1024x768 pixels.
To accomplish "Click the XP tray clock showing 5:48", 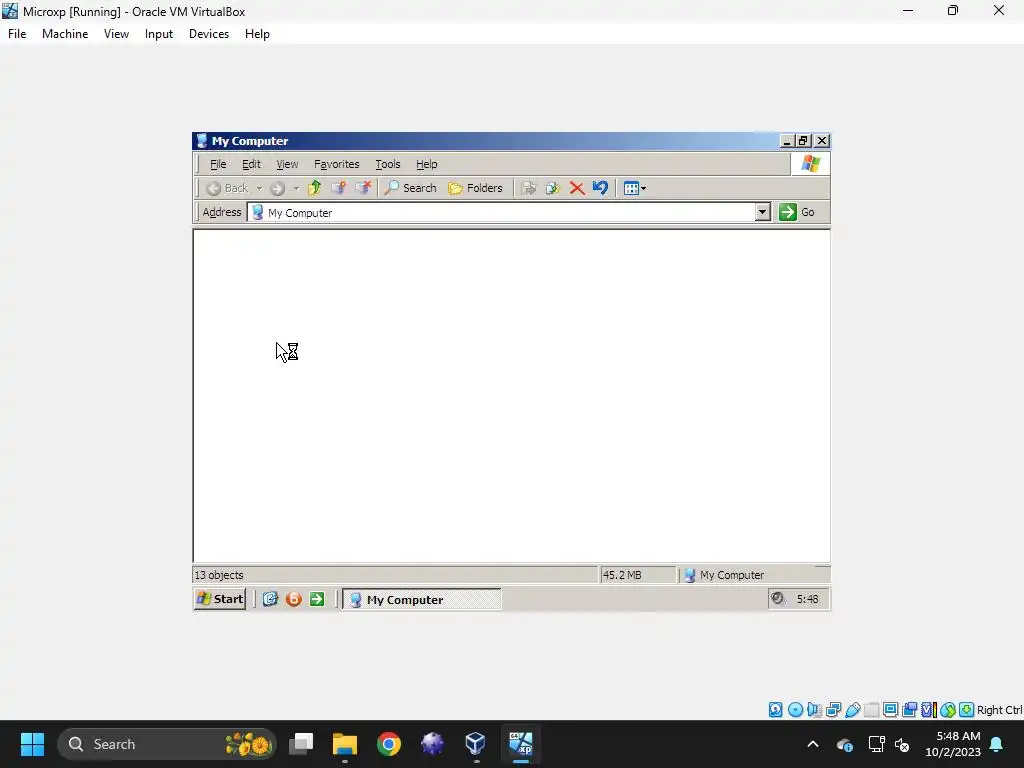I will 807,599.
